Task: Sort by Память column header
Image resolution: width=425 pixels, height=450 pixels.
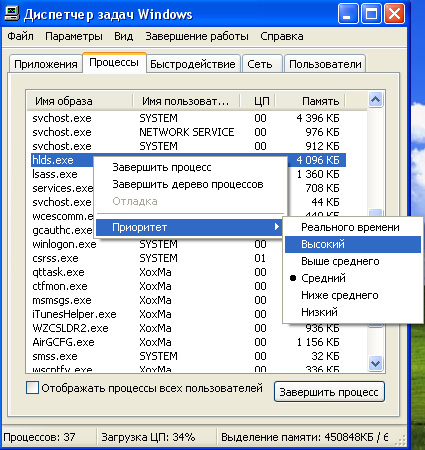Action: 310,101
